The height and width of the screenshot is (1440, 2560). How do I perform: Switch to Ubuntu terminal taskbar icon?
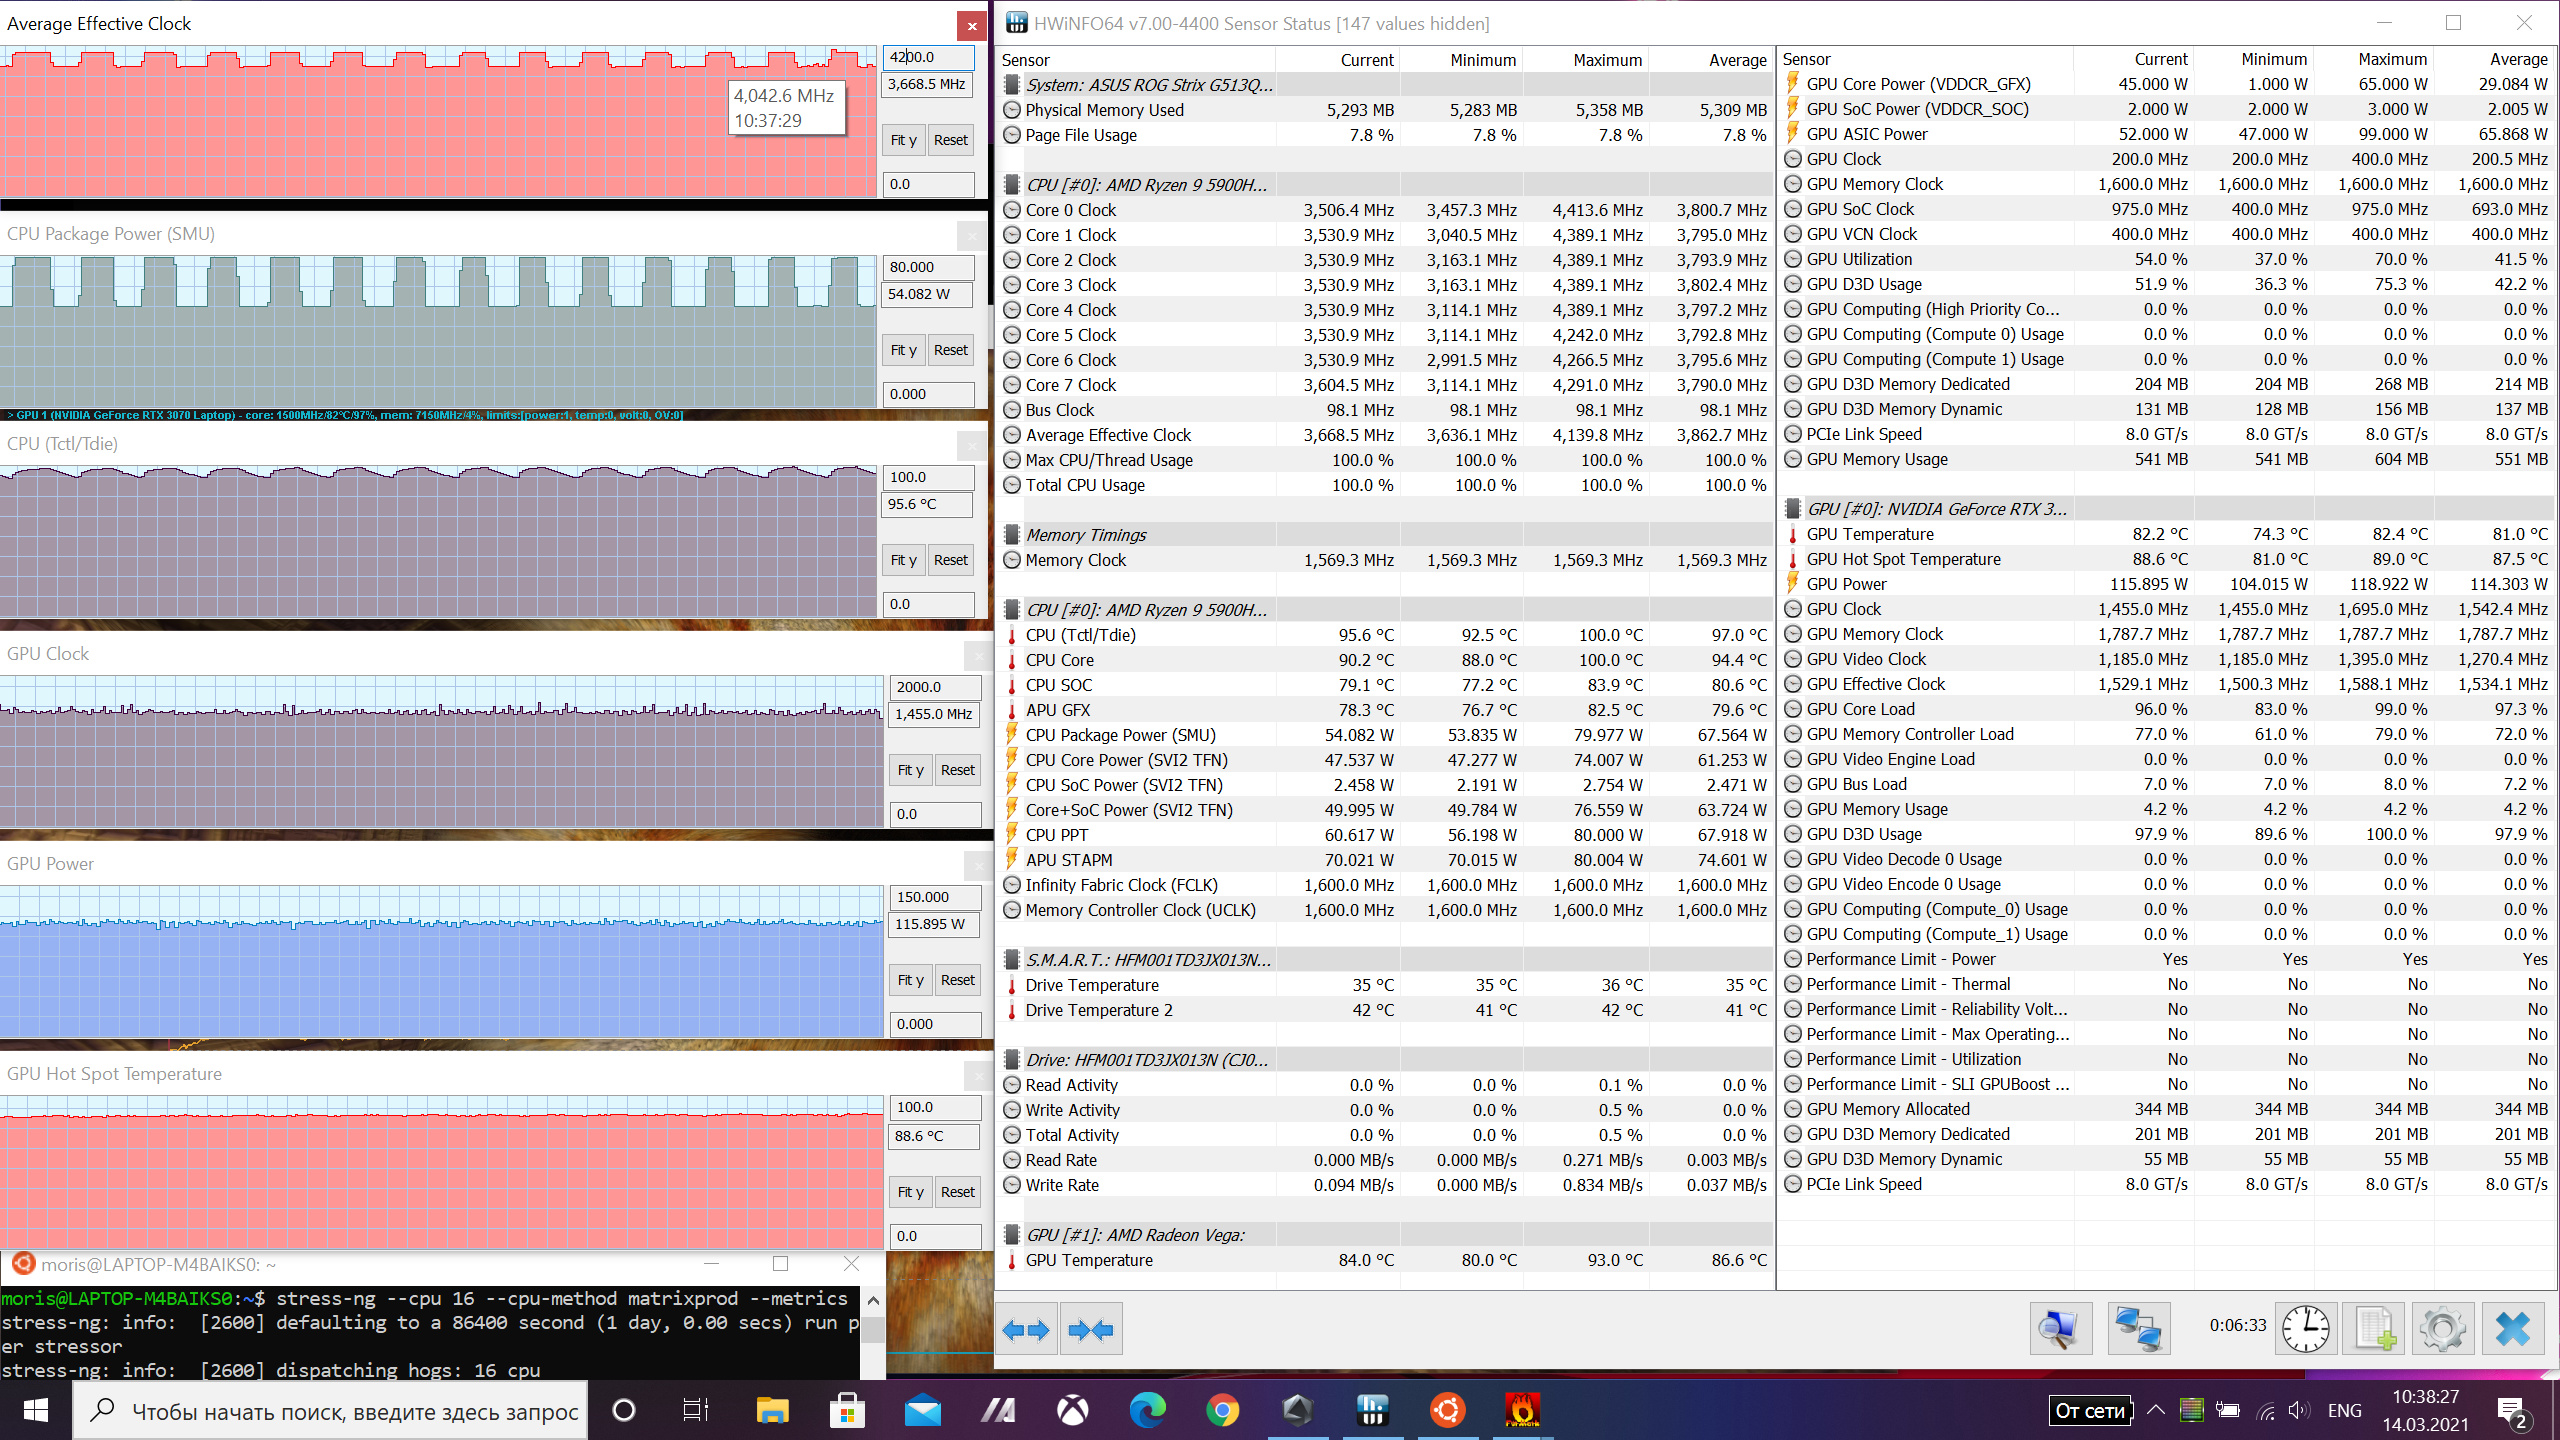(1447, 1411)
